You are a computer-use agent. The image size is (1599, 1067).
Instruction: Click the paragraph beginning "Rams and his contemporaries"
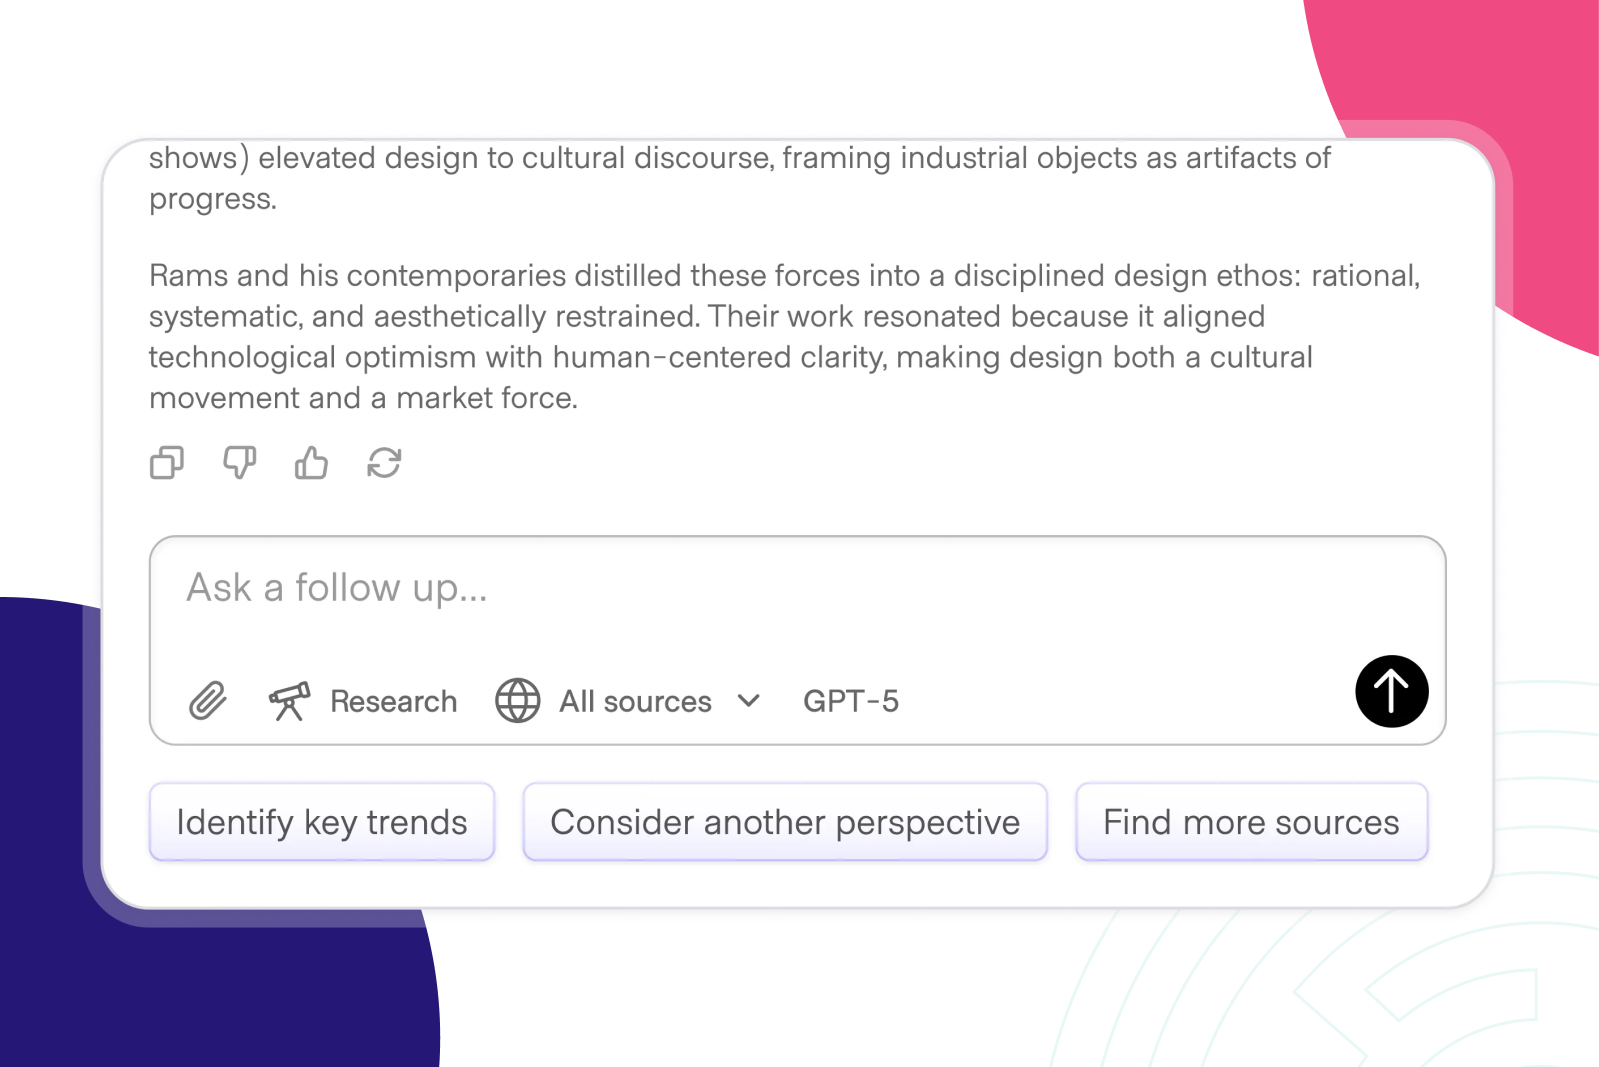pos(785,337)
